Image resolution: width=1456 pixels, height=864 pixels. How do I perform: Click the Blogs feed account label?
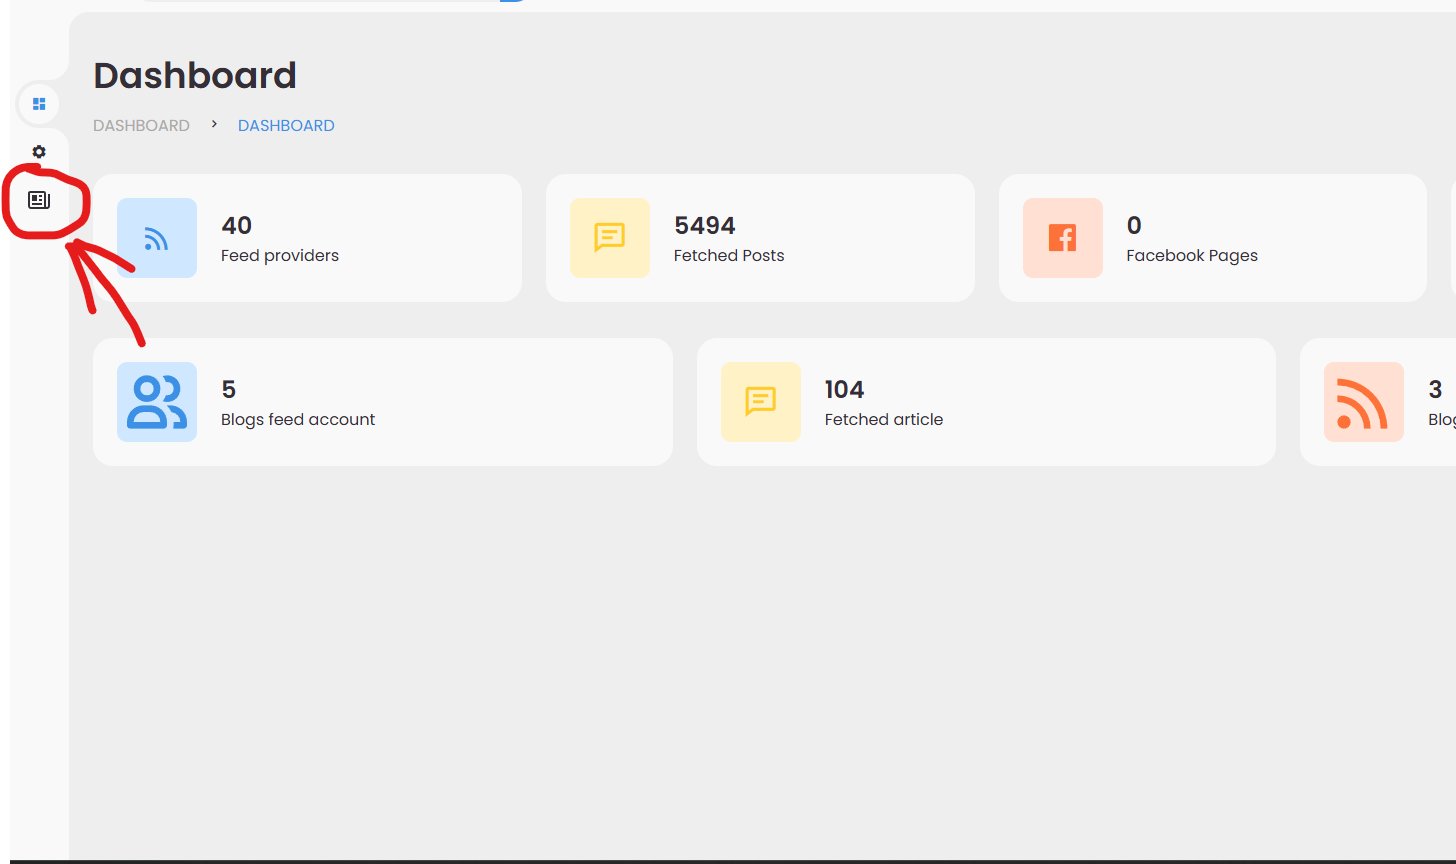tap(298, 420)
